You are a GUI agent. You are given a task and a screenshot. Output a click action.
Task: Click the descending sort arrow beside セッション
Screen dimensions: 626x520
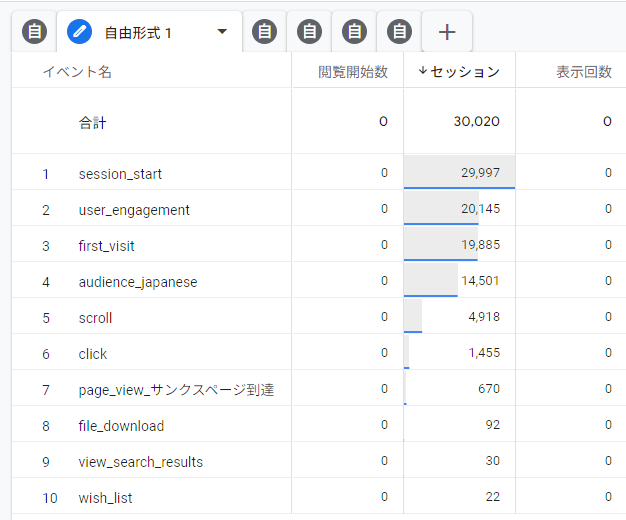pos(423,71)
